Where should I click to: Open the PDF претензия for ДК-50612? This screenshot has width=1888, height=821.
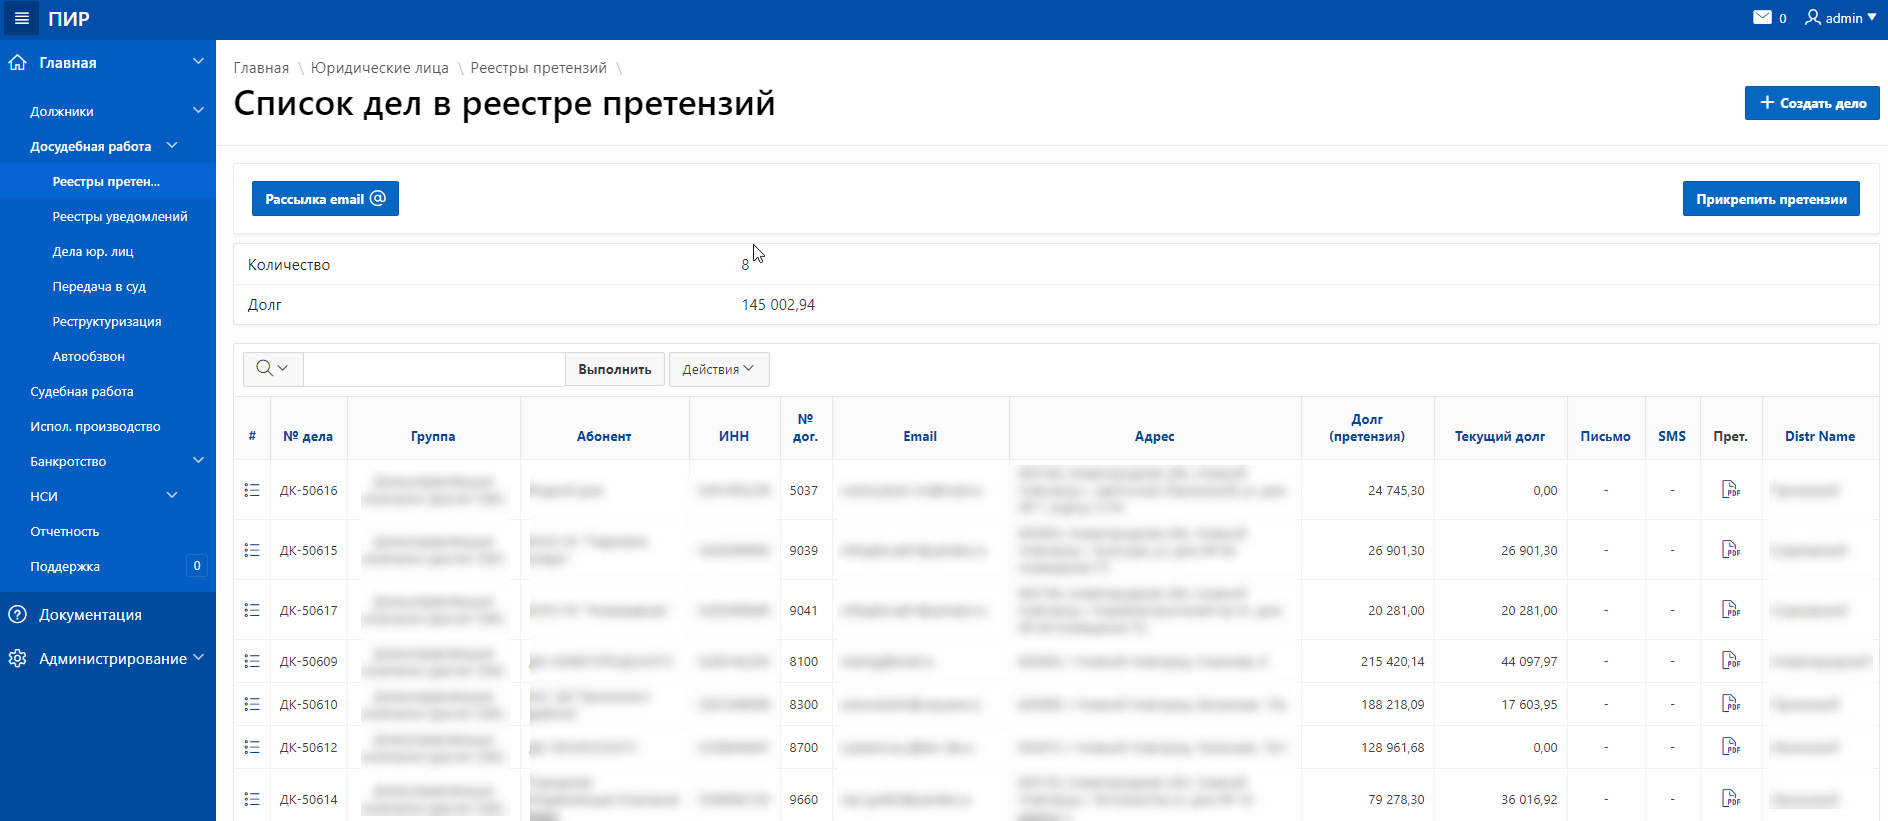click(x=1731, y=746)
